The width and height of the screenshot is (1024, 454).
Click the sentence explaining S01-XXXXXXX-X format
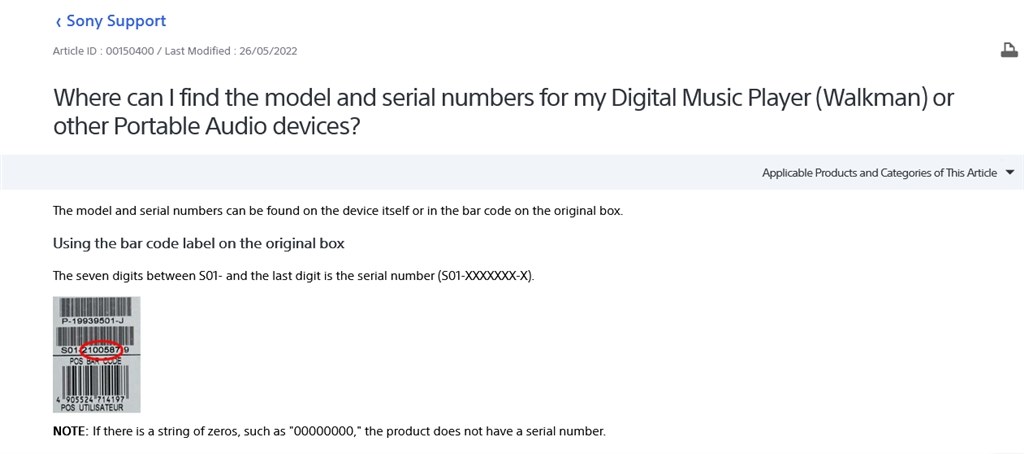point(294,275)
